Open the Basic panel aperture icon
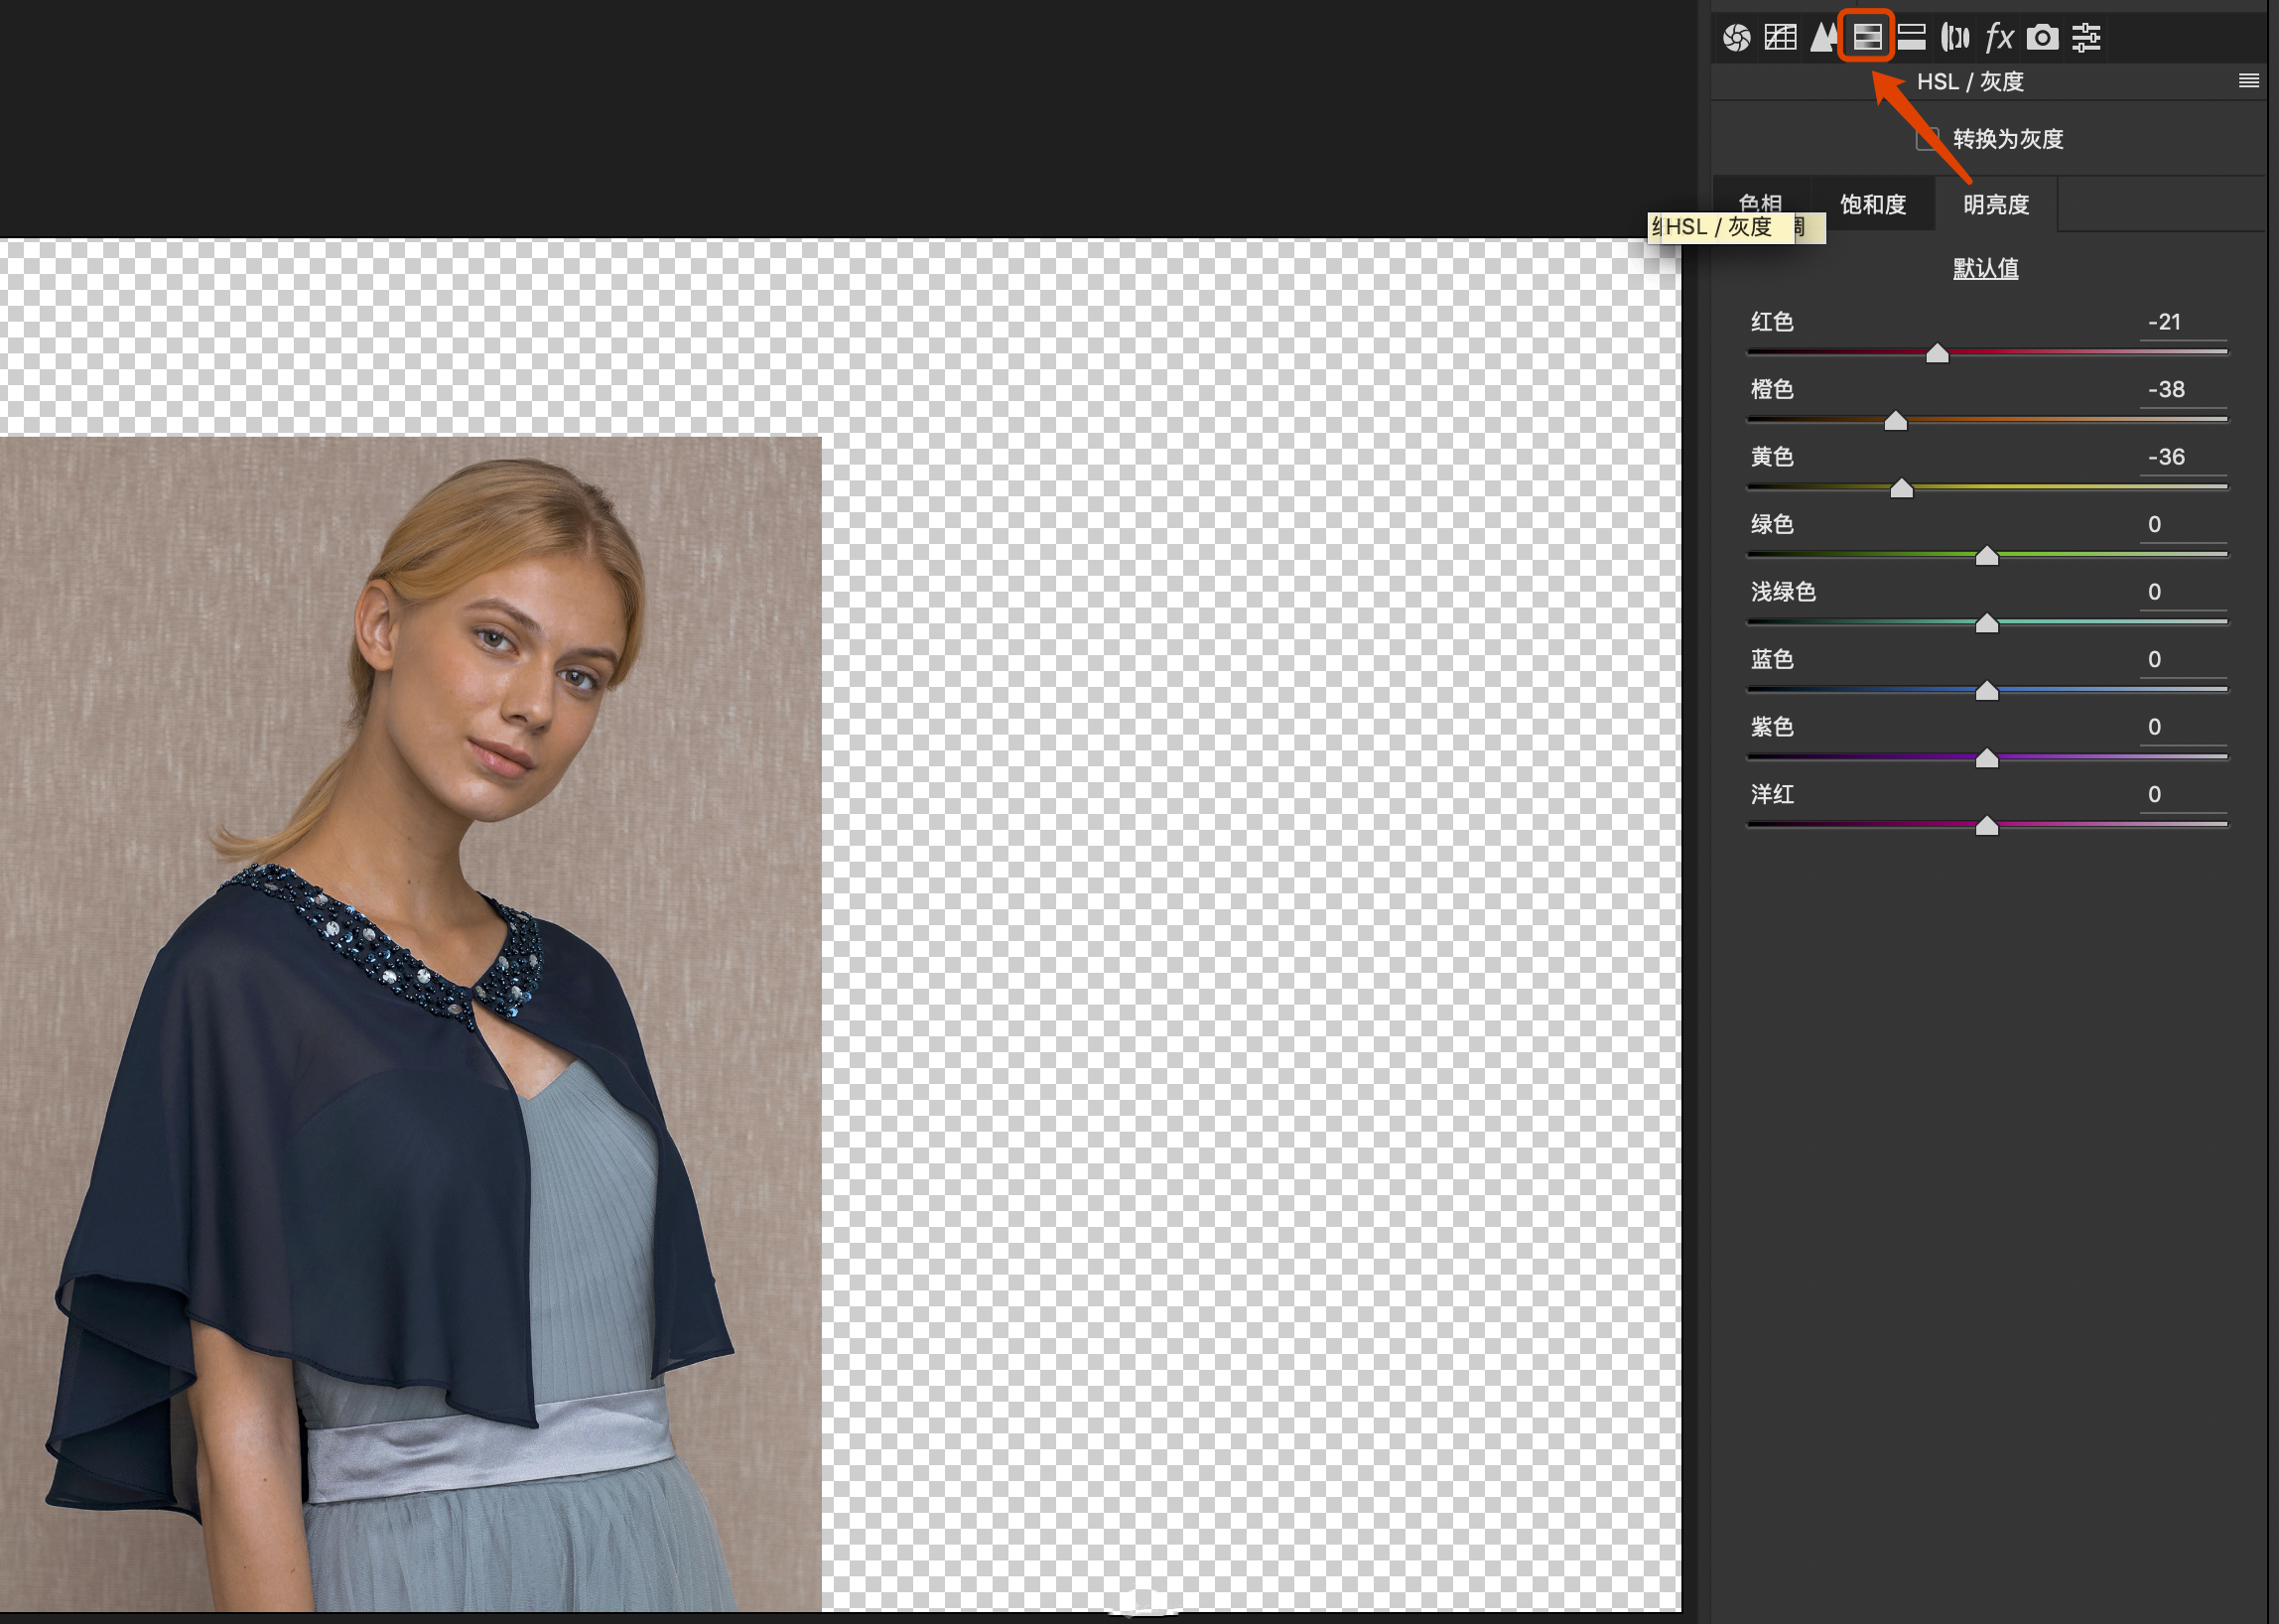The image size is (2279, 1624). 1737,38
